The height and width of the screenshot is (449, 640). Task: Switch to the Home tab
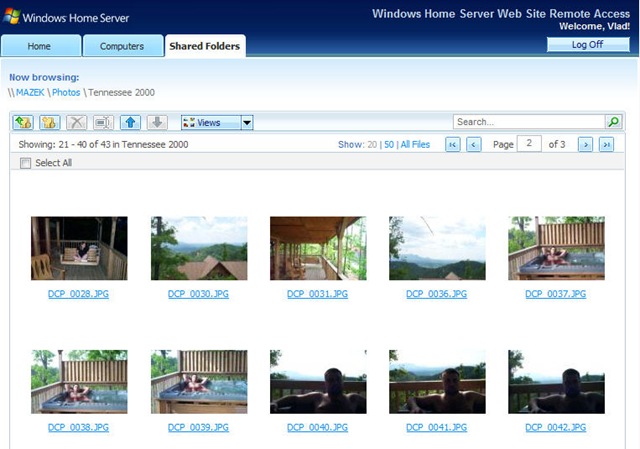click(x=40, y=46)
